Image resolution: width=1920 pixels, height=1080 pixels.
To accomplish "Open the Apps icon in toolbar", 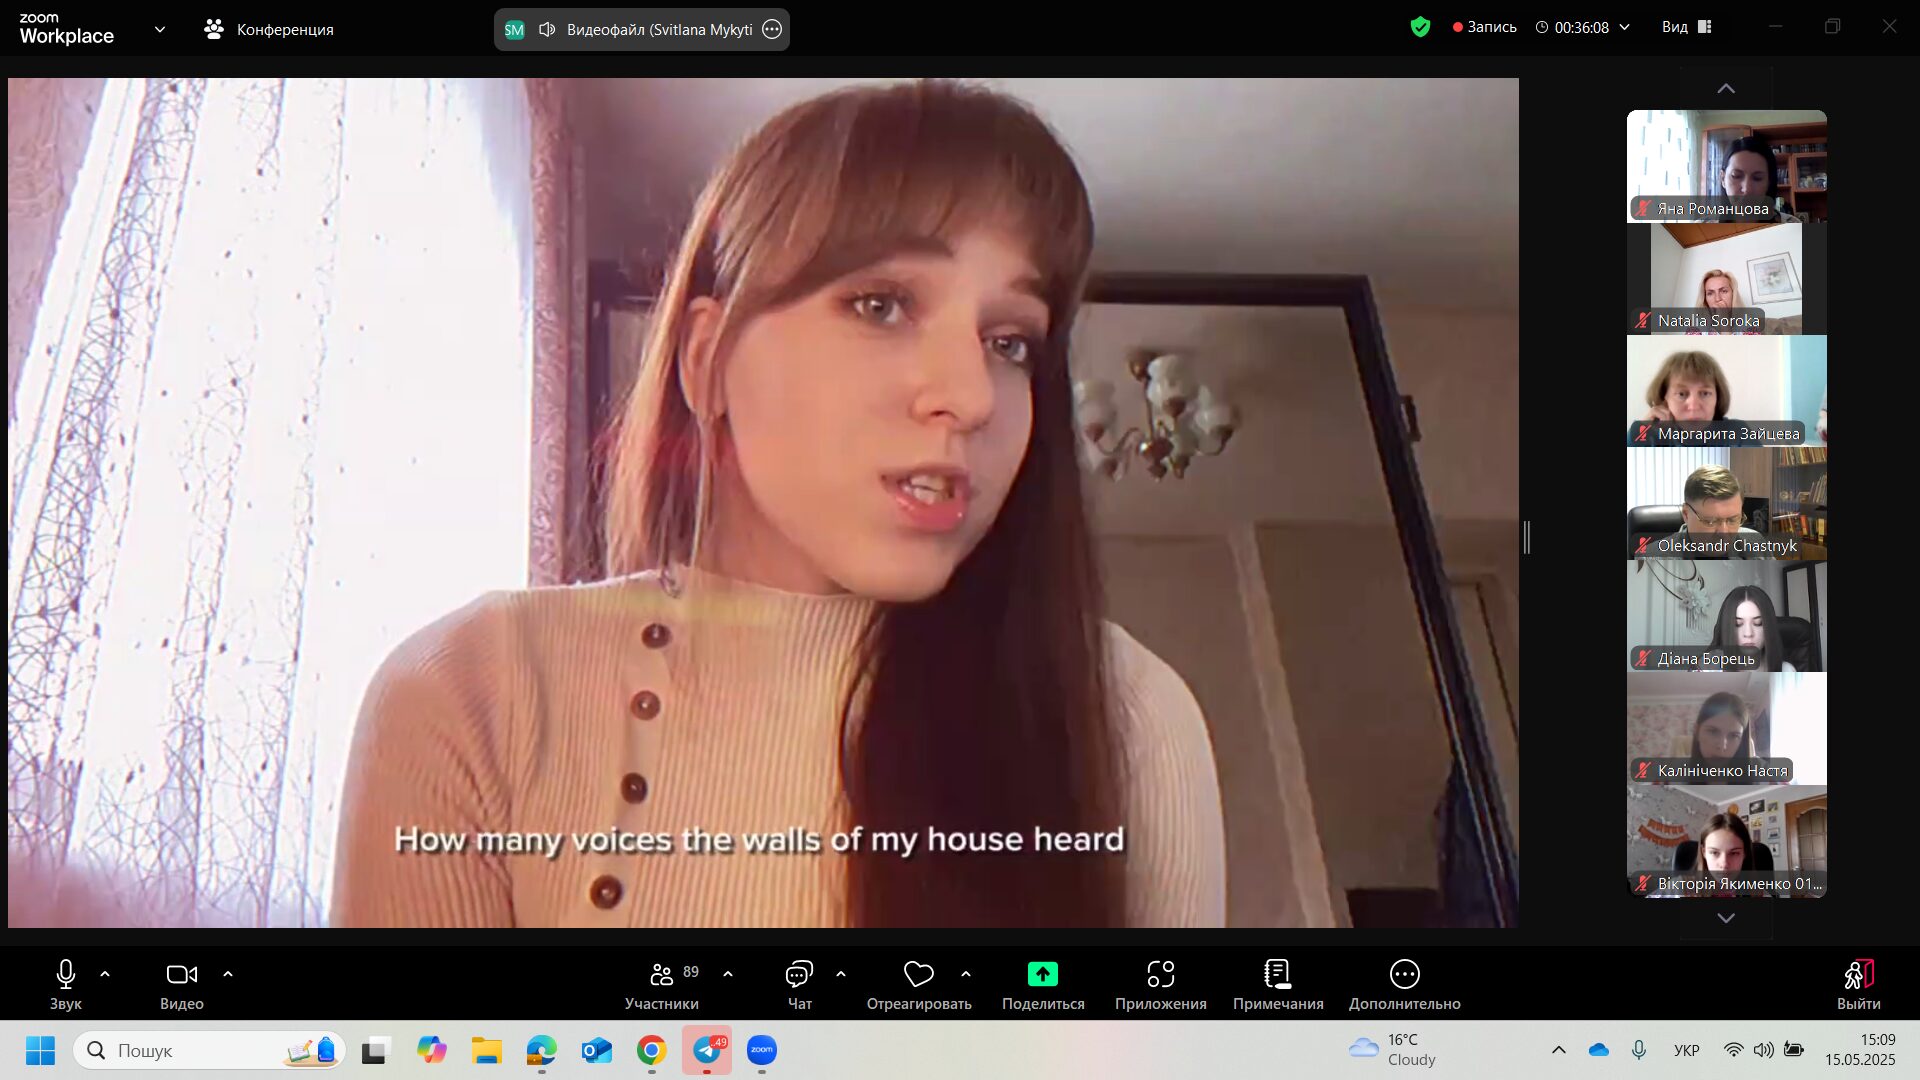I will point(1160,974).
